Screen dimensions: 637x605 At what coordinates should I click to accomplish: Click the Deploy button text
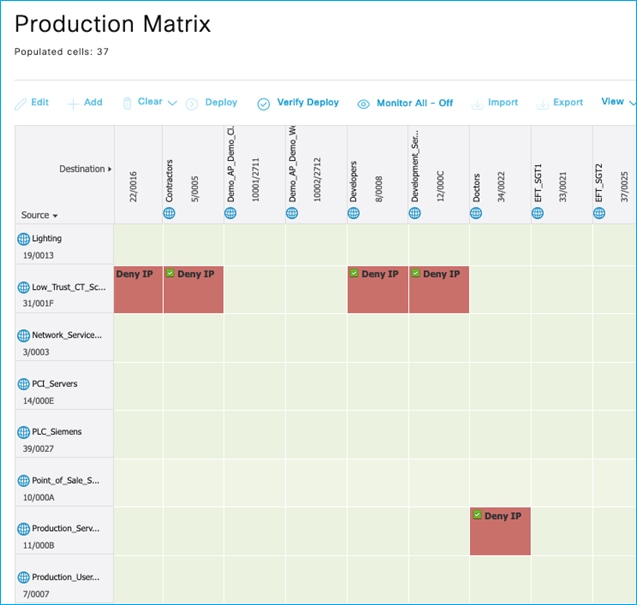coord(221,102)
